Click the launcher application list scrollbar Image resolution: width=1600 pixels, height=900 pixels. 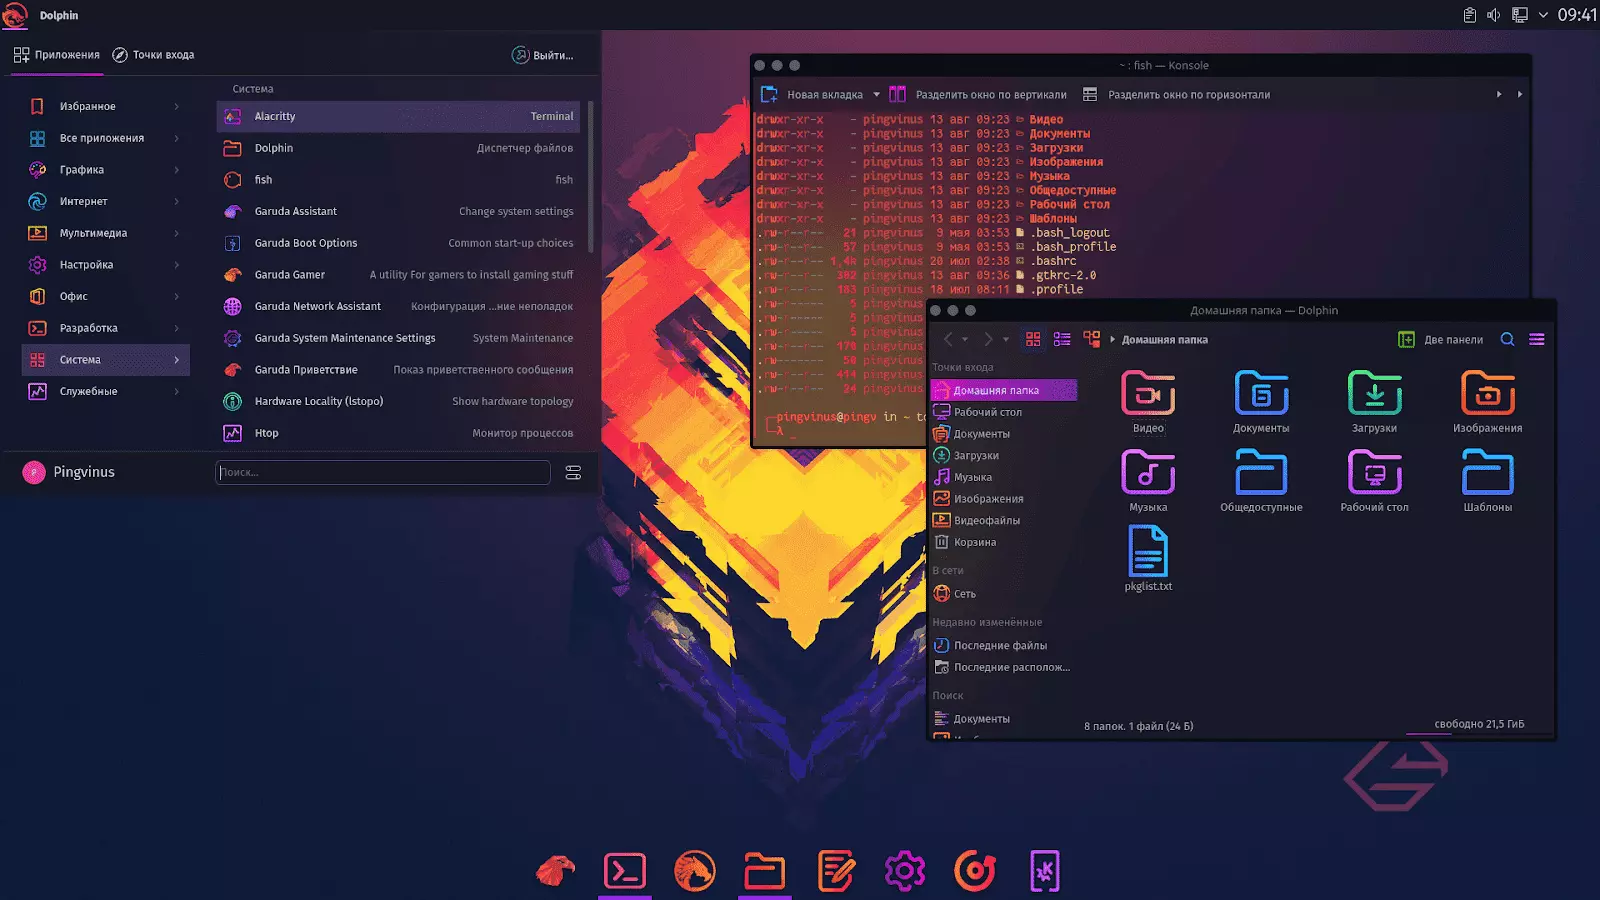point(591,177)
